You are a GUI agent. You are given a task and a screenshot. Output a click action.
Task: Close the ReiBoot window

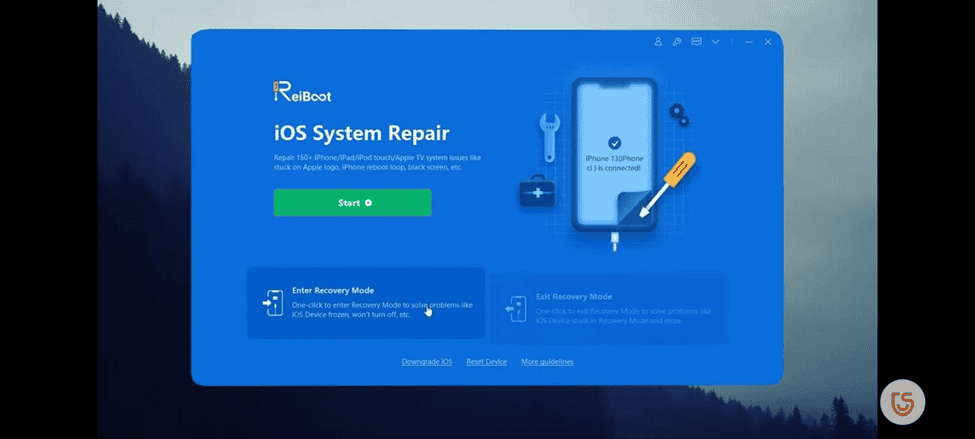click(x=768, y=42)
